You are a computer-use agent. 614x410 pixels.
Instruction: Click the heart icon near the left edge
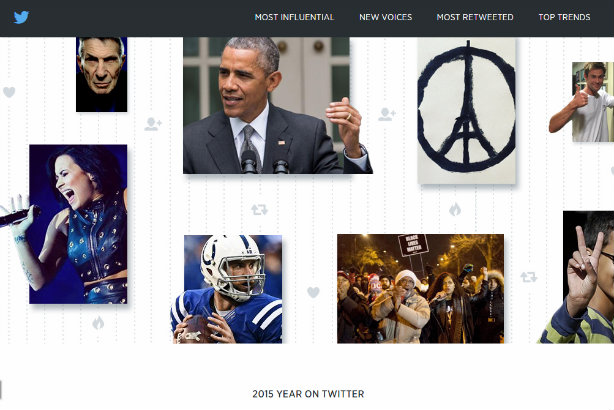[x=9, y=92]
